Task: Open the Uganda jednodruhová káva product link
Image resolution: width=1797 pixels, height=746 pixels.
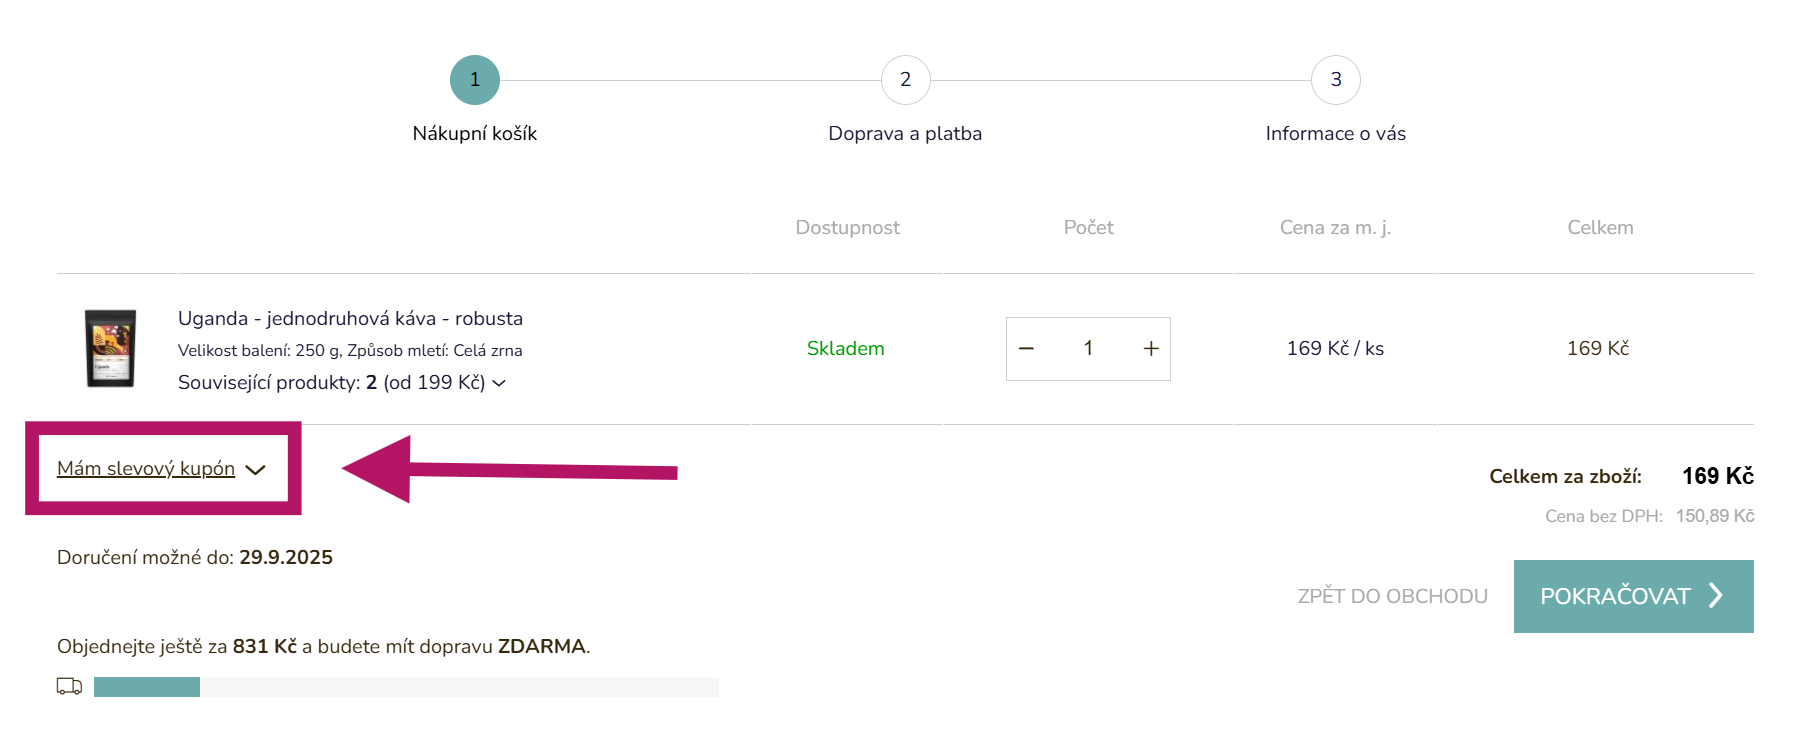Action: pyautogui.click(x=350, y=318)
